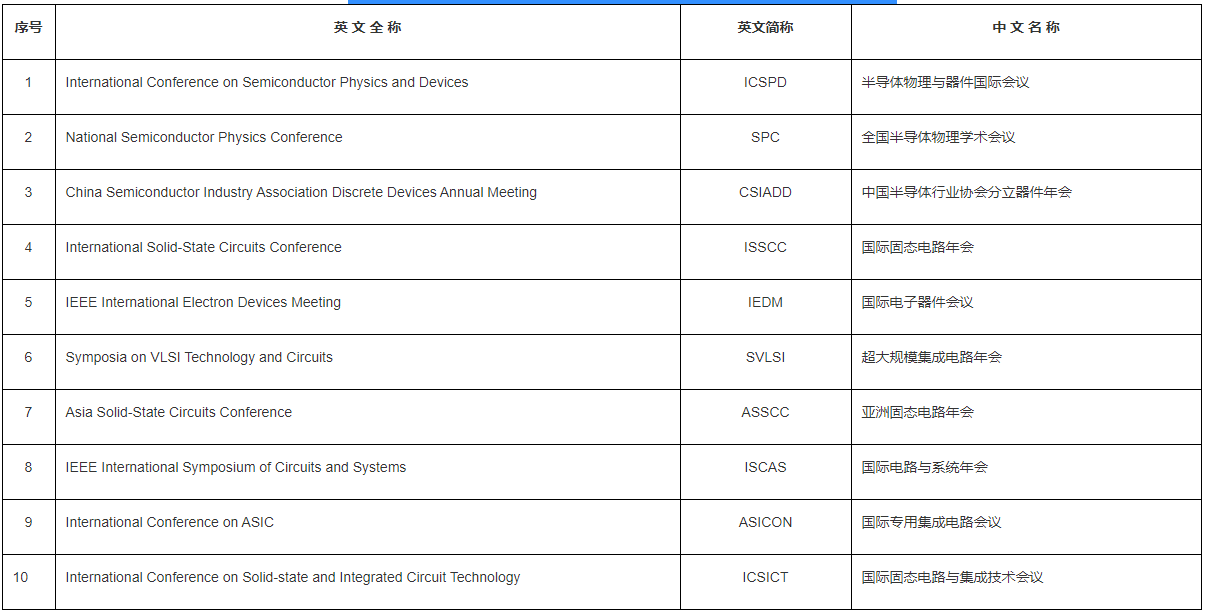The height and width of the screenshot is (615, 1206).
Task: Click Symposia on VLSI Technology and Circuits
Action: [x=199, y=358]
